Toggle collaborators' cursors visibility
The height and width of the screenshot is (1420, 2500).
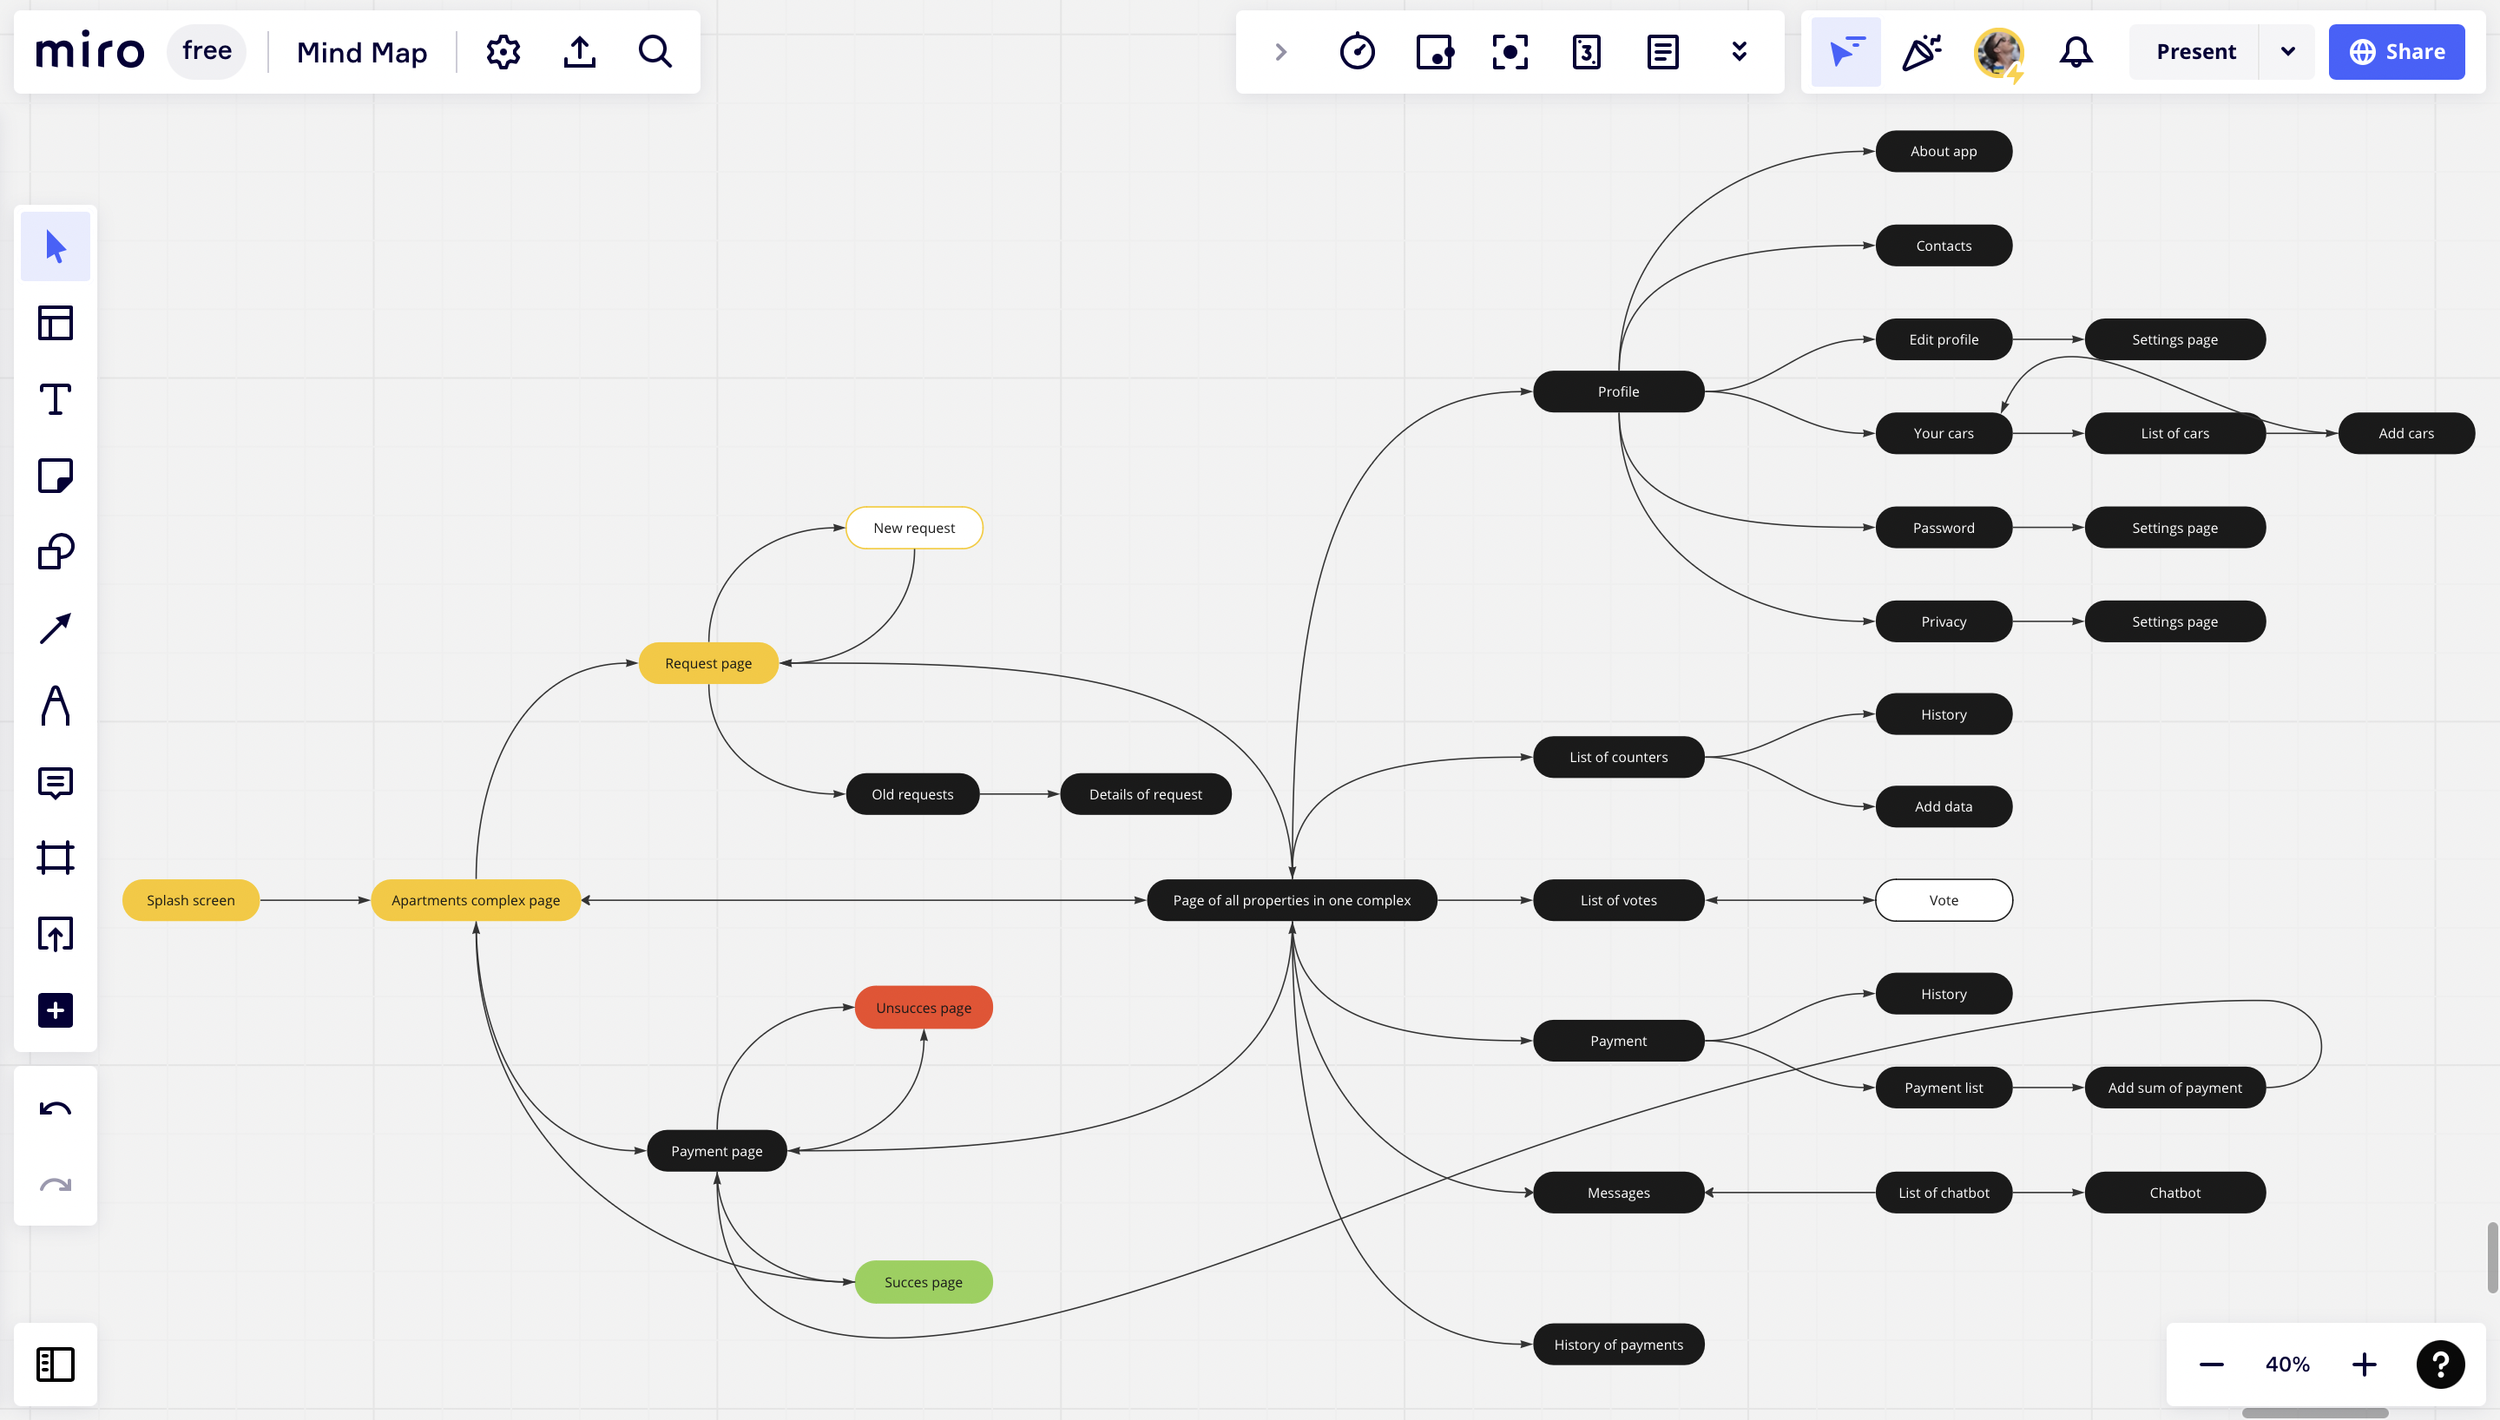pyautogui.click(x=1845, y=52)
